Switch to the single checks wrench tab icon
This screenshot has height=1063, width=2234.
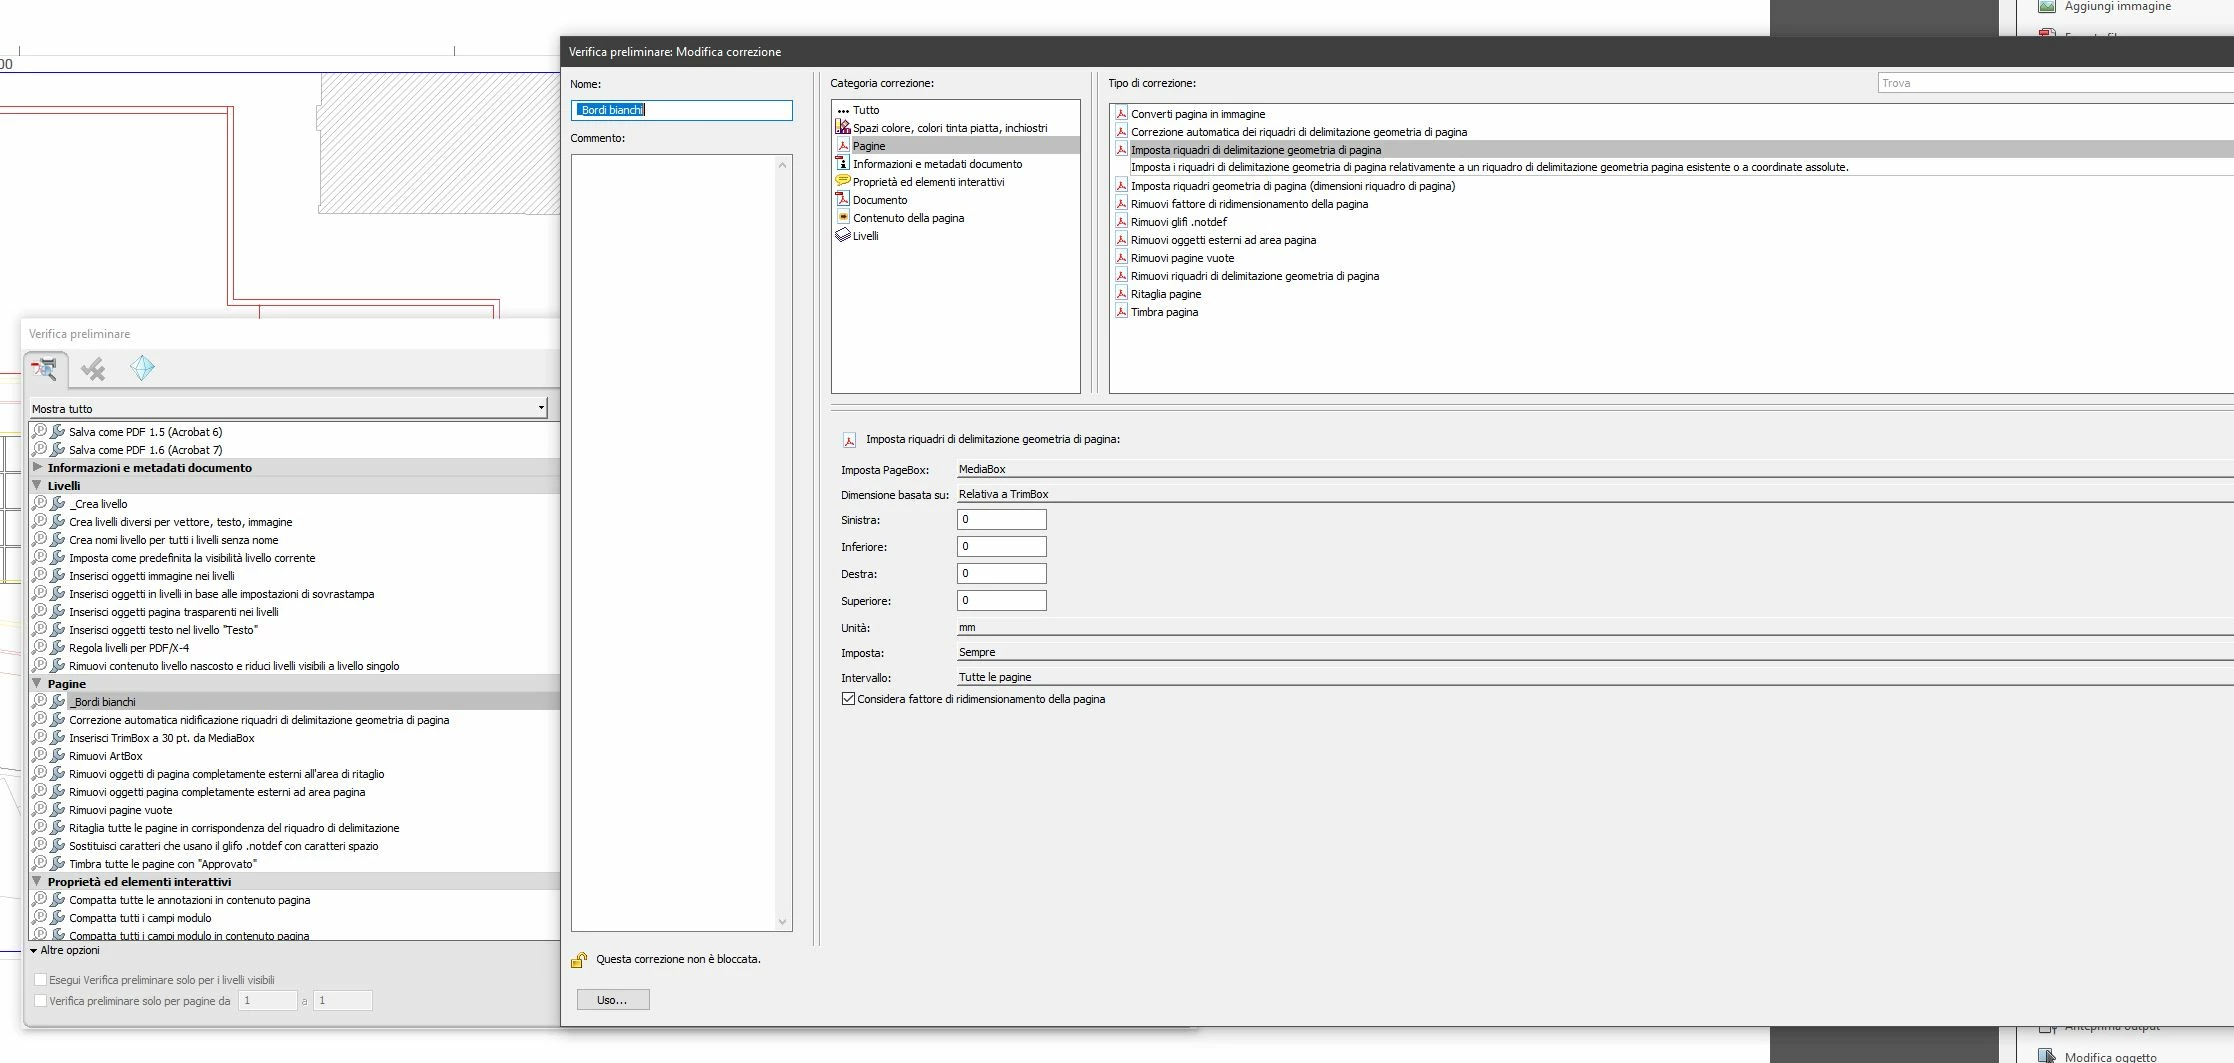tap(93, 369)
